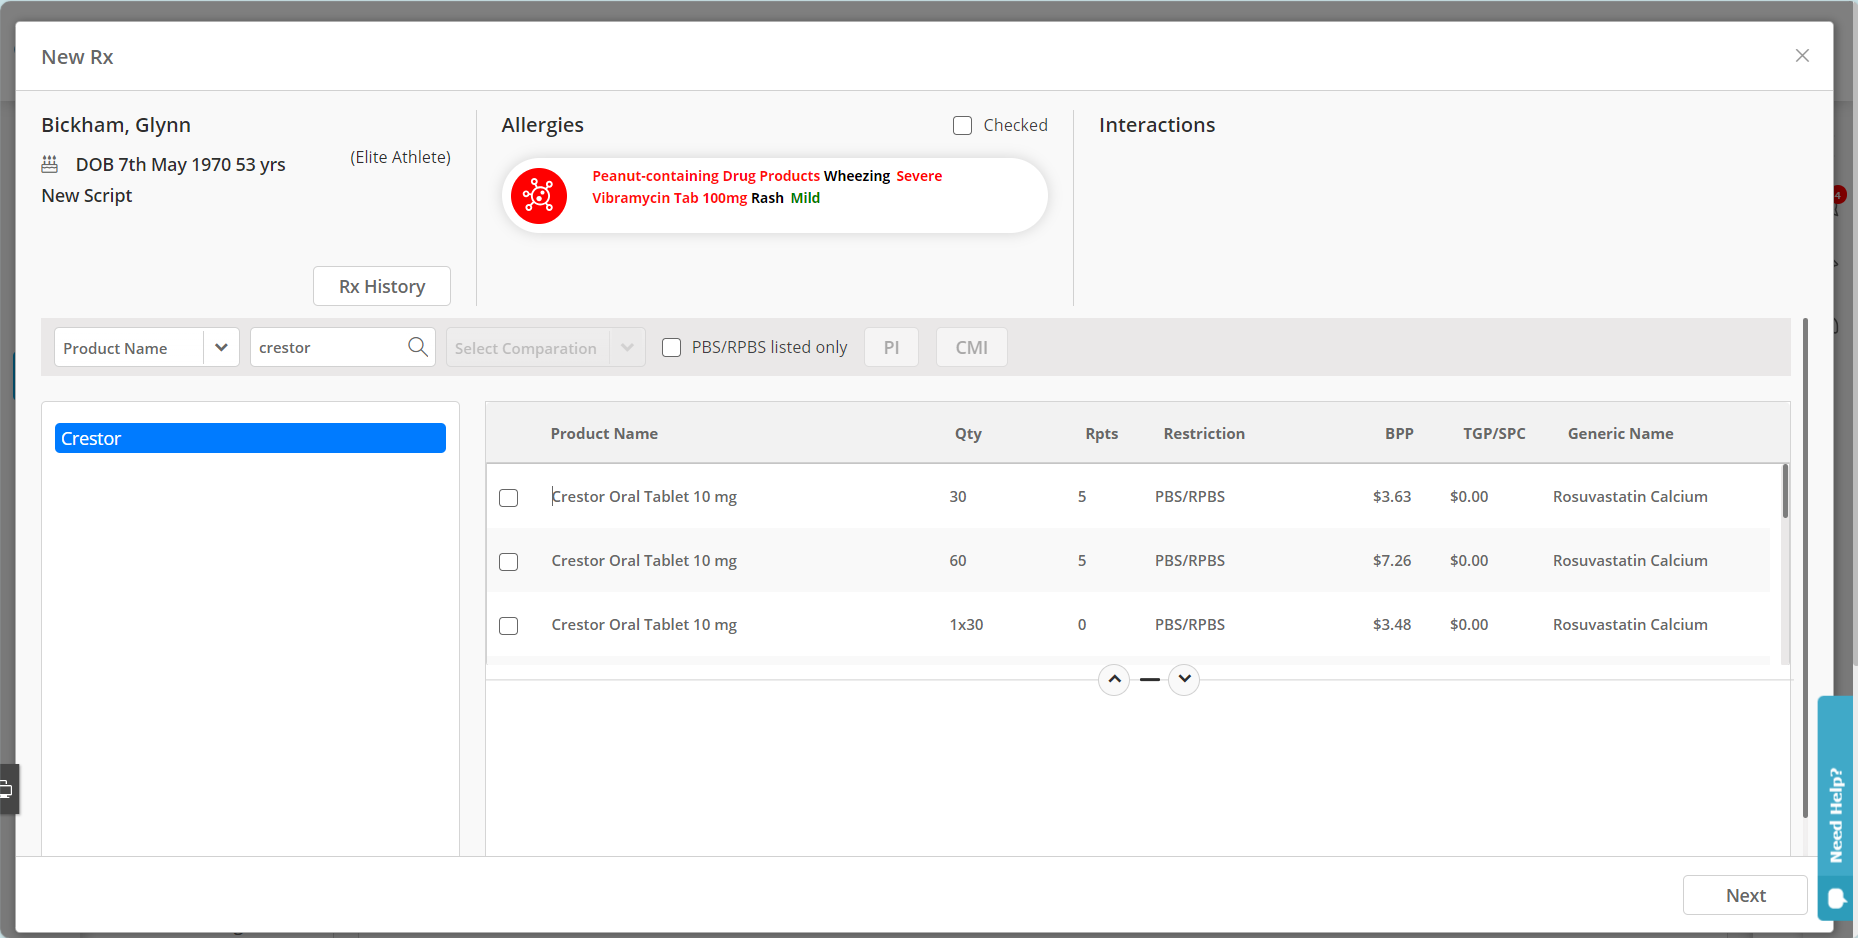The width and height of the screenshot is (1858, 938).
Task: Click the search magnifier icon
Action: tap(418, 347)
